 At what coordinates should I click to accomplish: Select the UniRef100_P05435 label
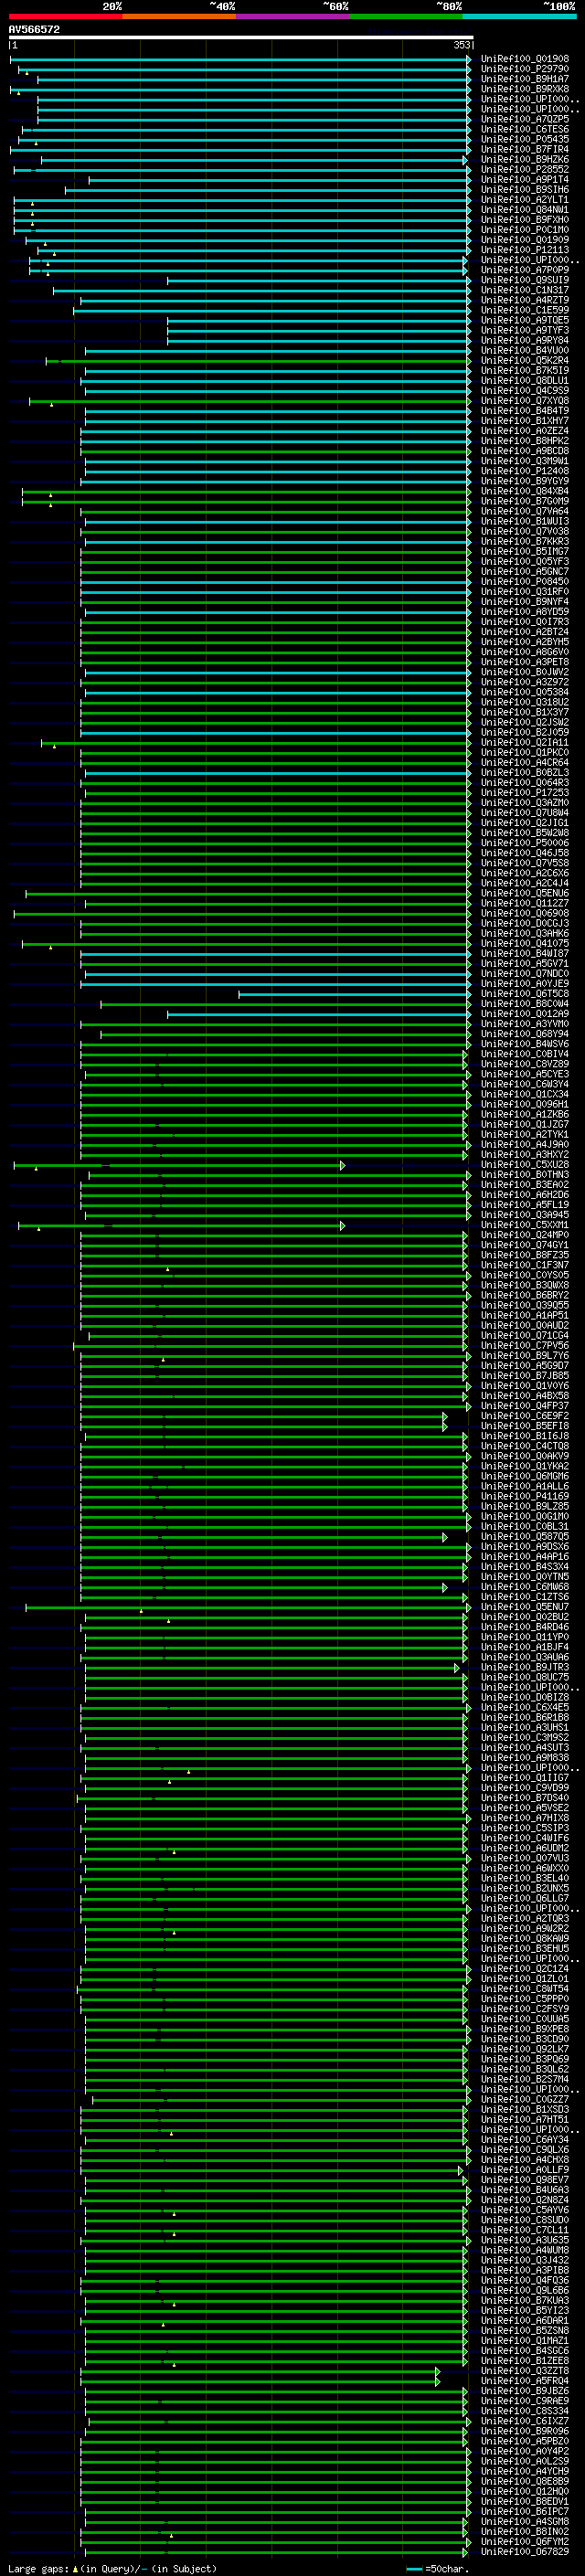(524, 139)
